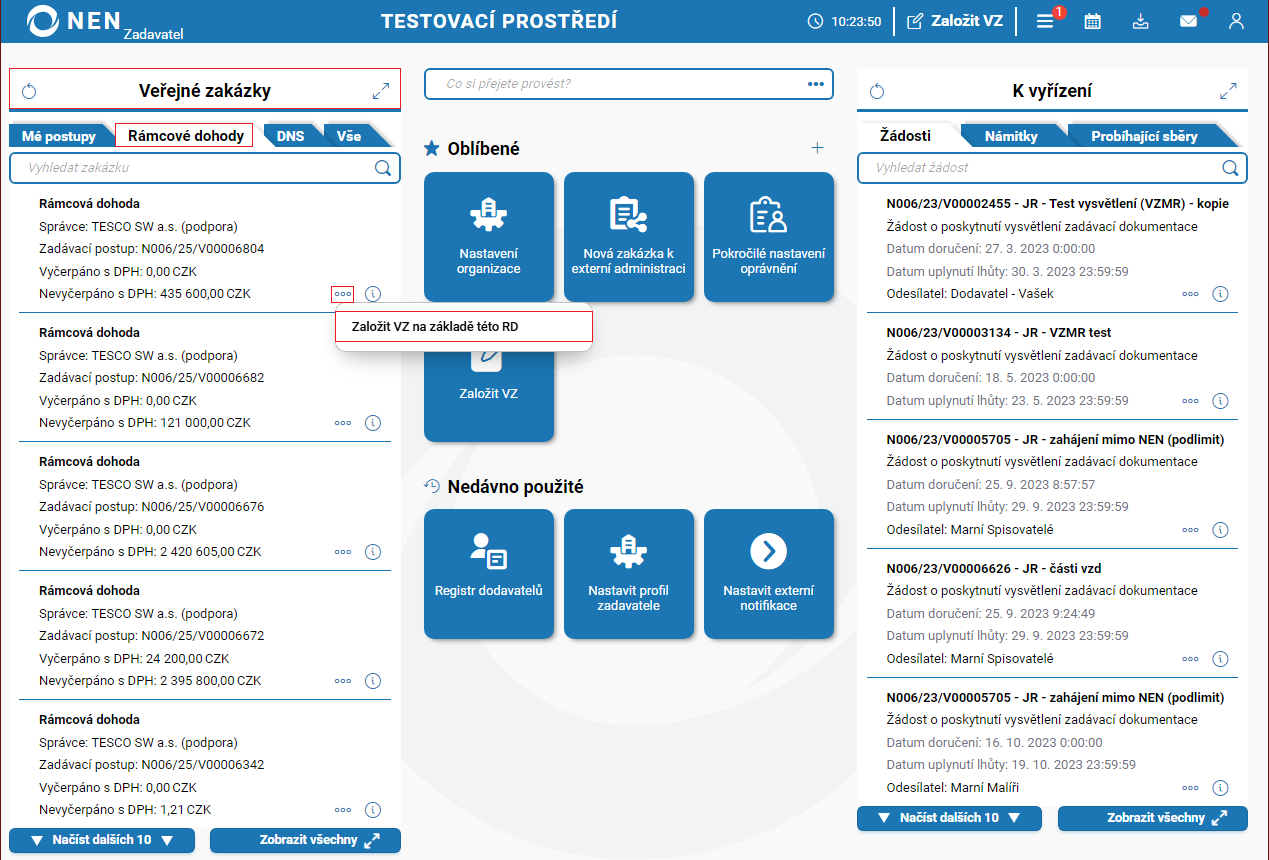The width and height of the screenshot is (1269, 860).
Task: Open the messages envelope icon
Action: click(x=1188, y=21)
